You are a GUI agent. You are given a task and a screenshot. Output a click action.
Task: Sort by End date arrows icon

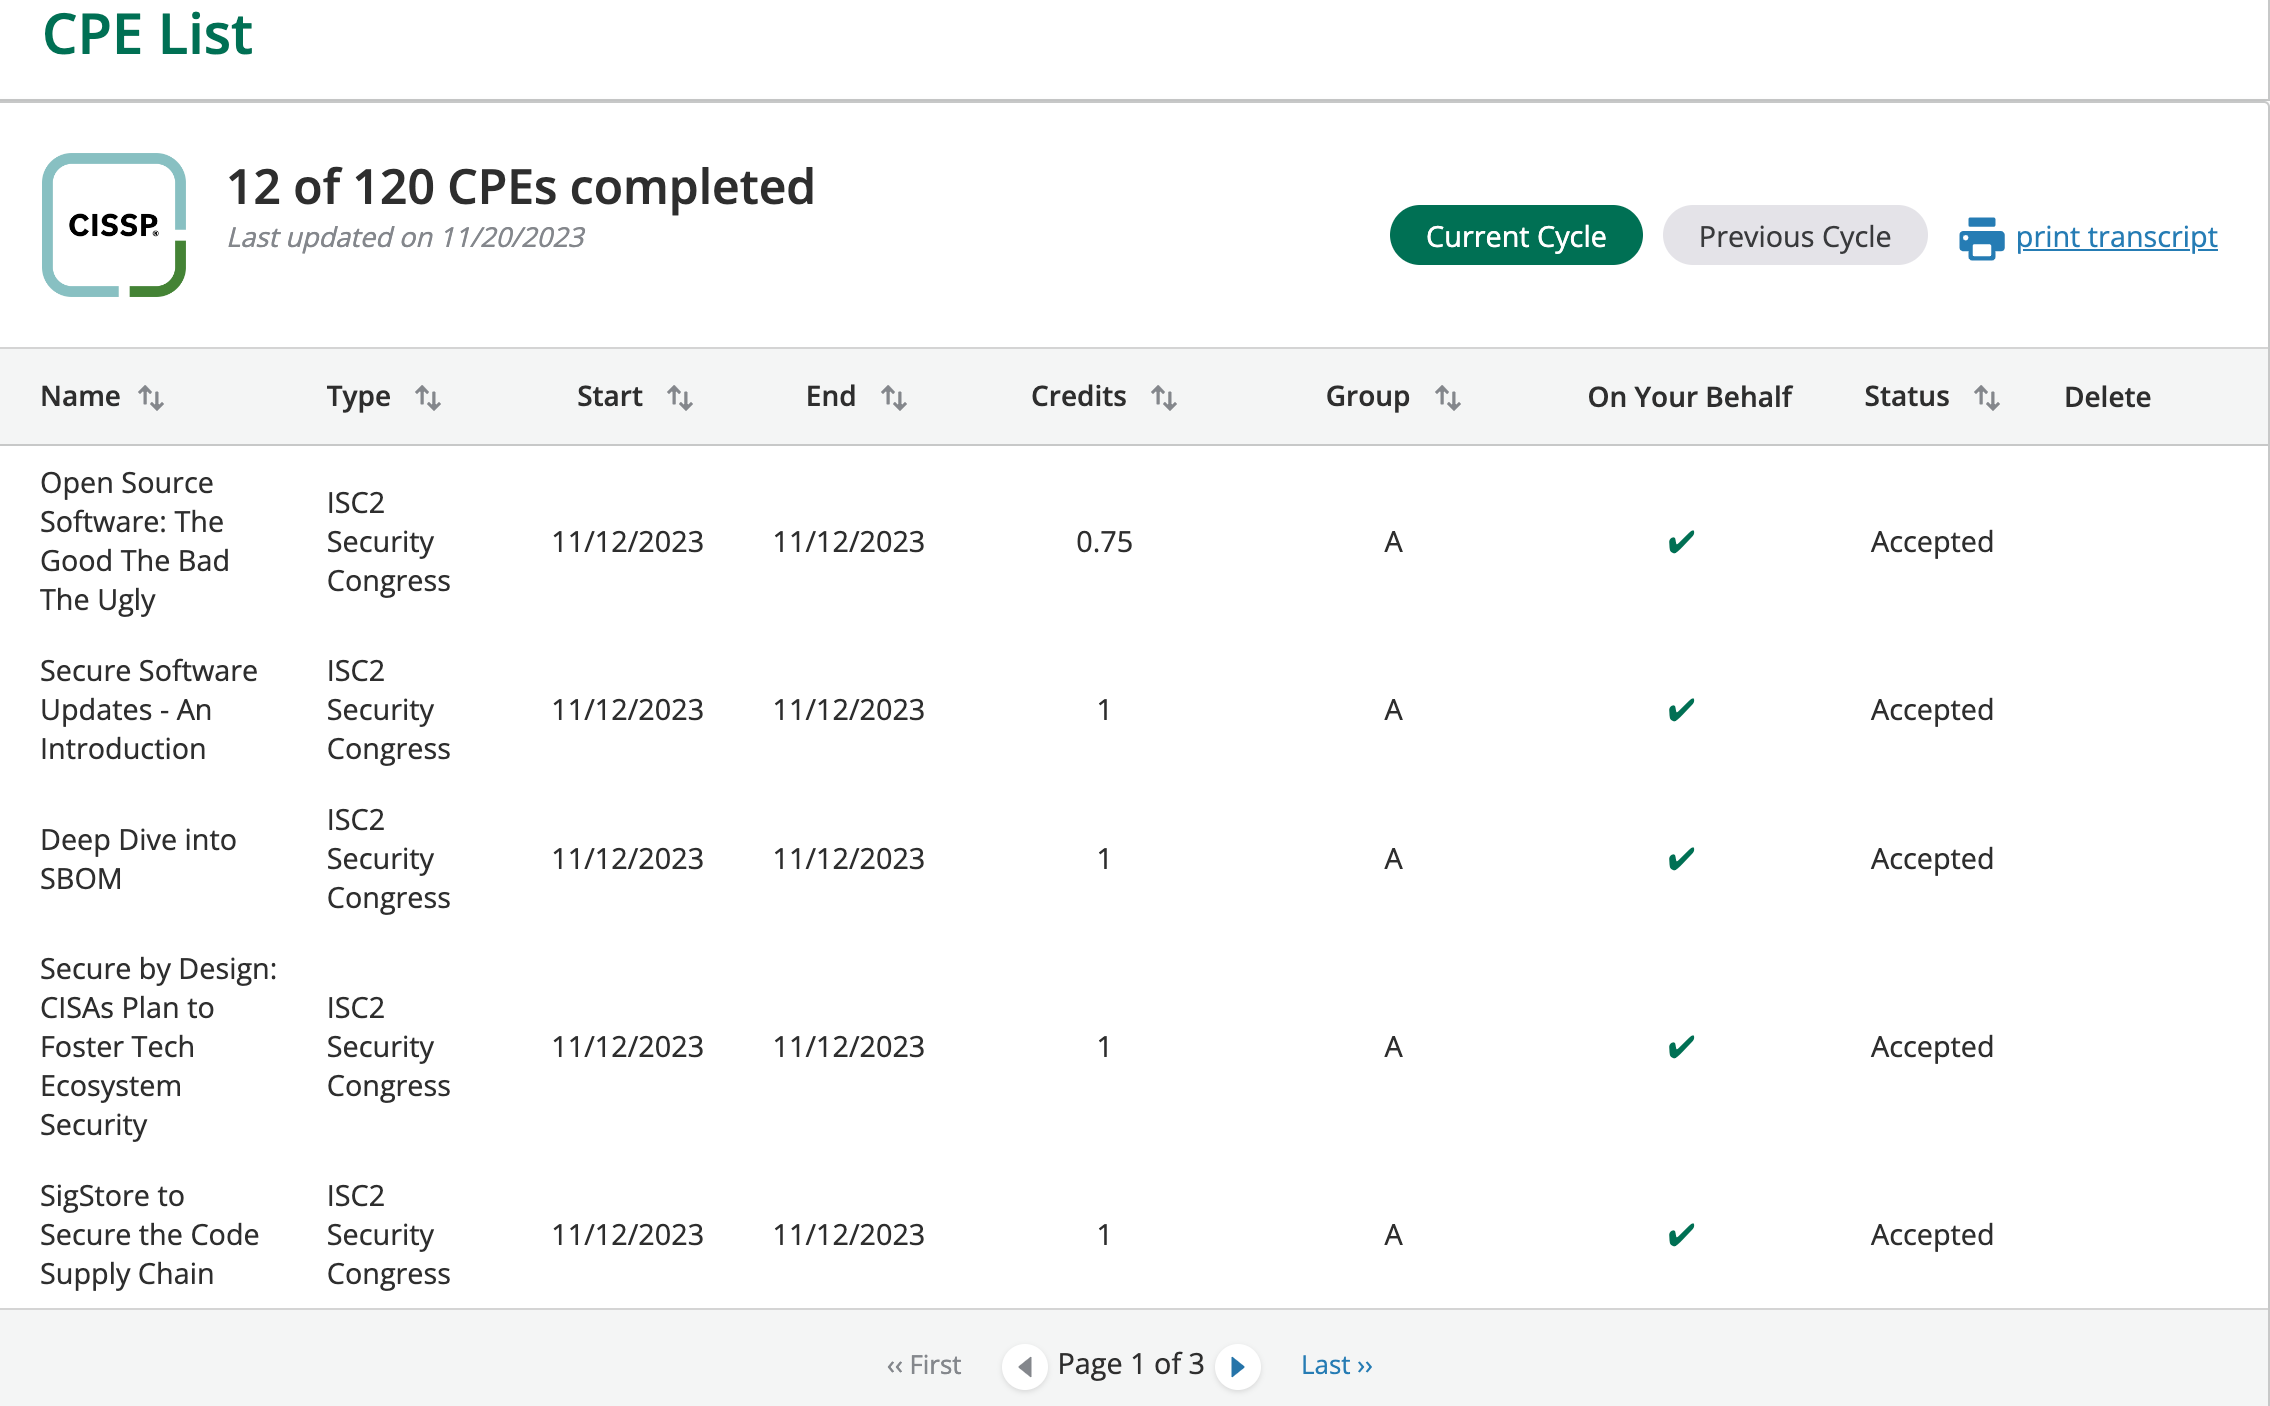coord(894,397)
